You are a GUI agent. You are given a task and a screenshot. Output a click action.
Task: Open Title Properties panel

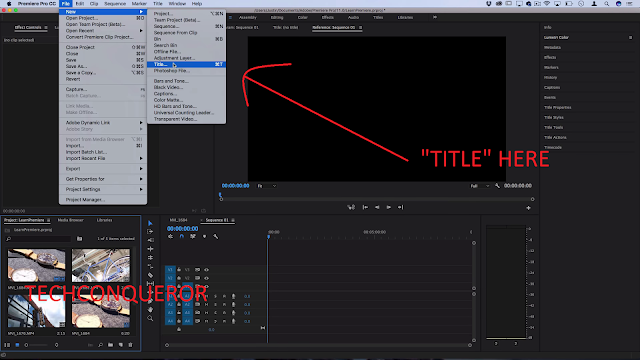(x=557, y=108)
